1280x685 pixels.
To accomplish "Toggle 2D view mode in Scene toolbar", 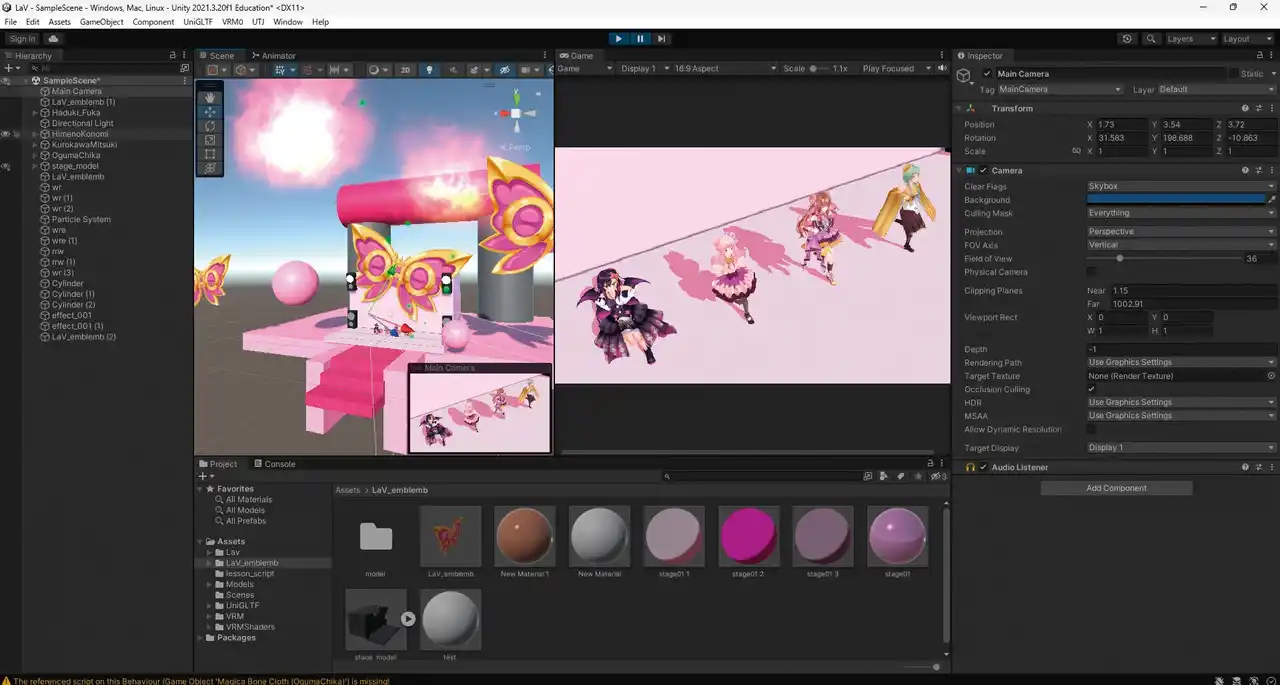I will click(405, 70).
